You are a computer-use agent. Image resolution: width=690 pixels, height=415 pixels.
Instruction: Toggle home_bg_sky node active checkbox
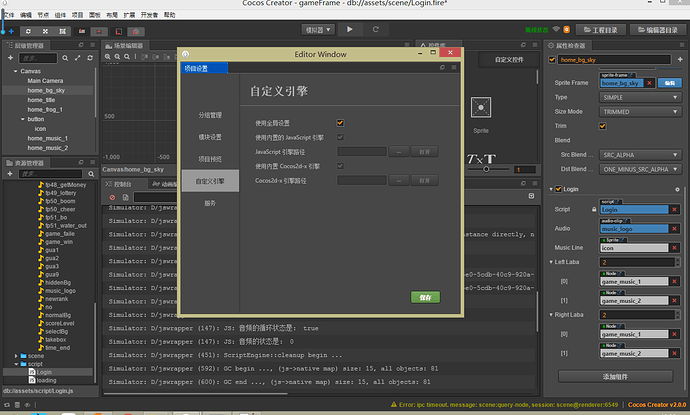coord(552,59)
